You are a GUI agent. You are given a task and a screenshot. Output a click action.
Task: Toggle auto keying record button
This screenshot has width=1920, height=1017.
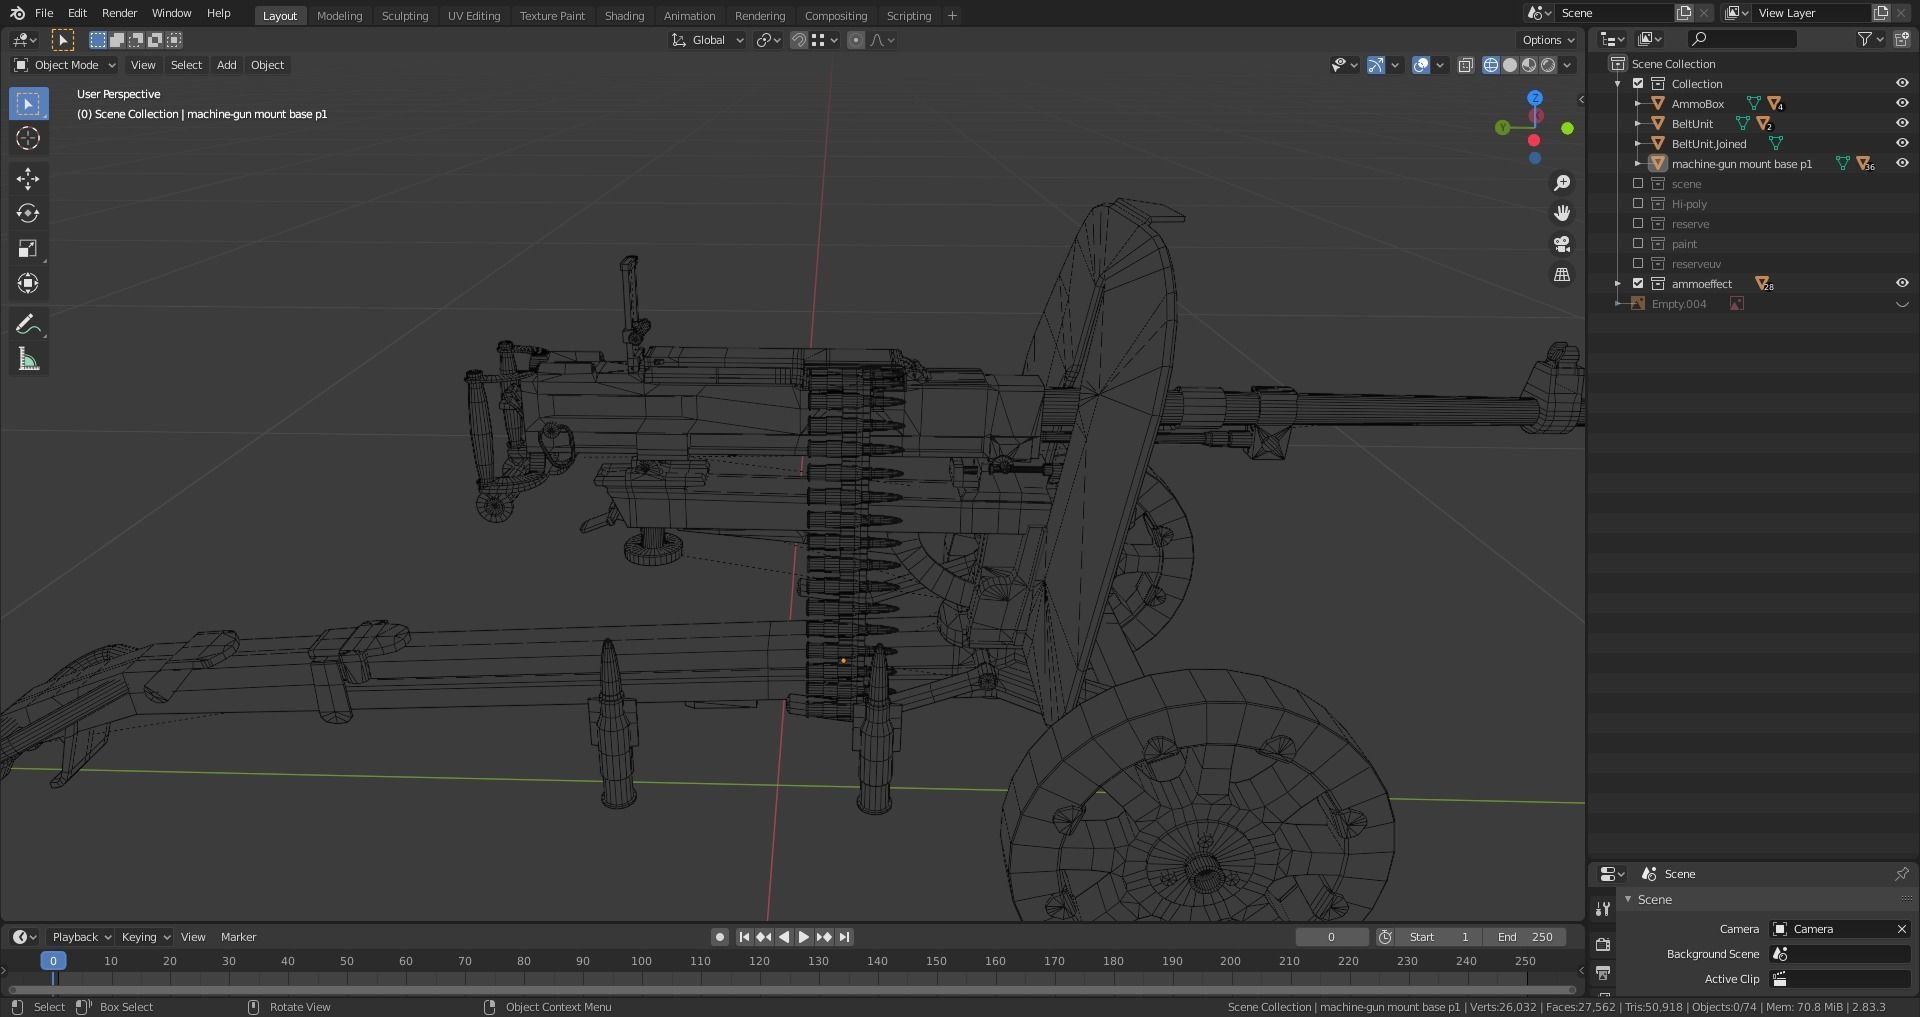coord(719,937)
